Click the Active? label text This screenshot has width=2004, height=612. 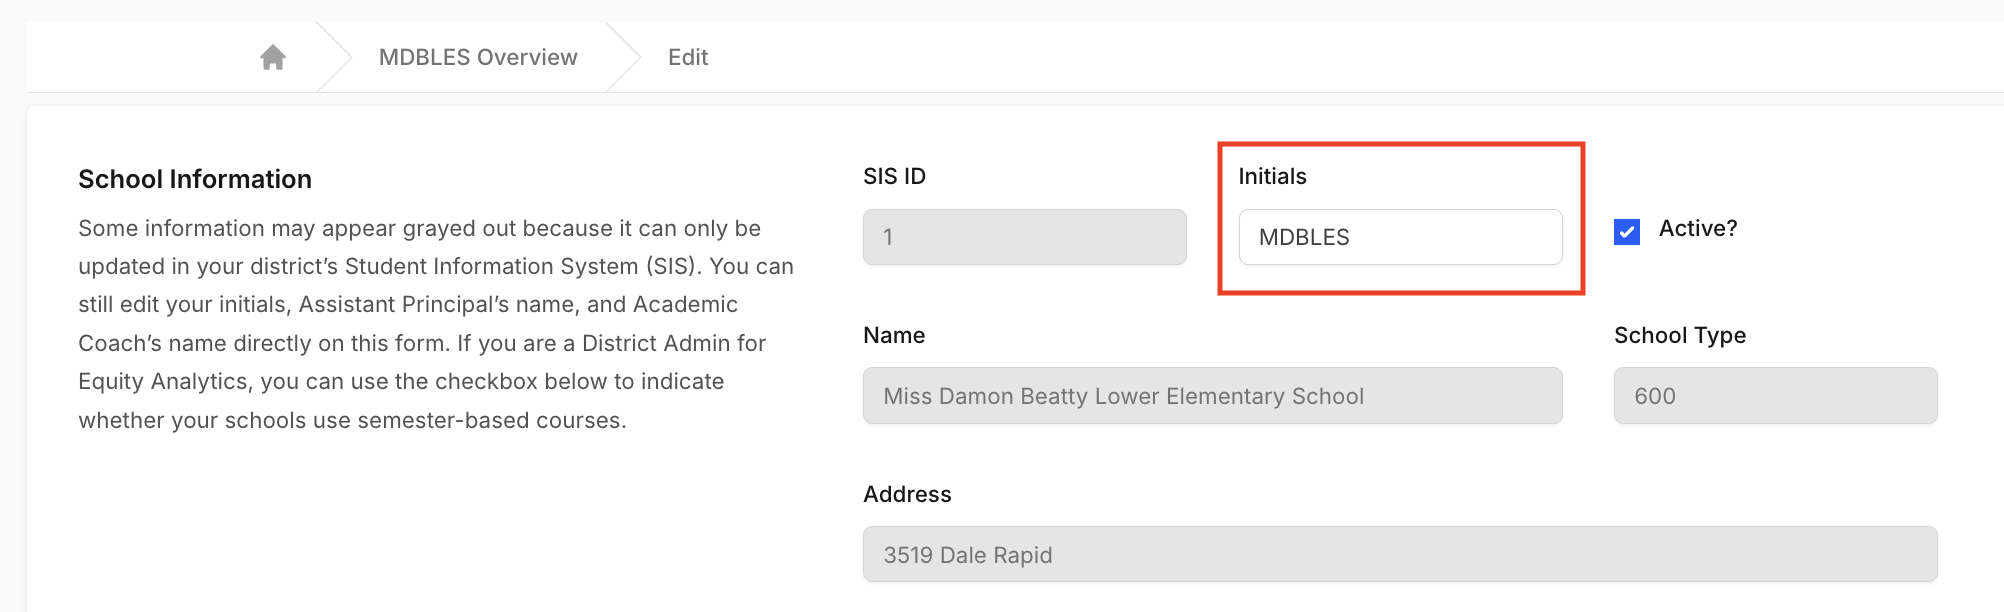tap(1698, 228)
